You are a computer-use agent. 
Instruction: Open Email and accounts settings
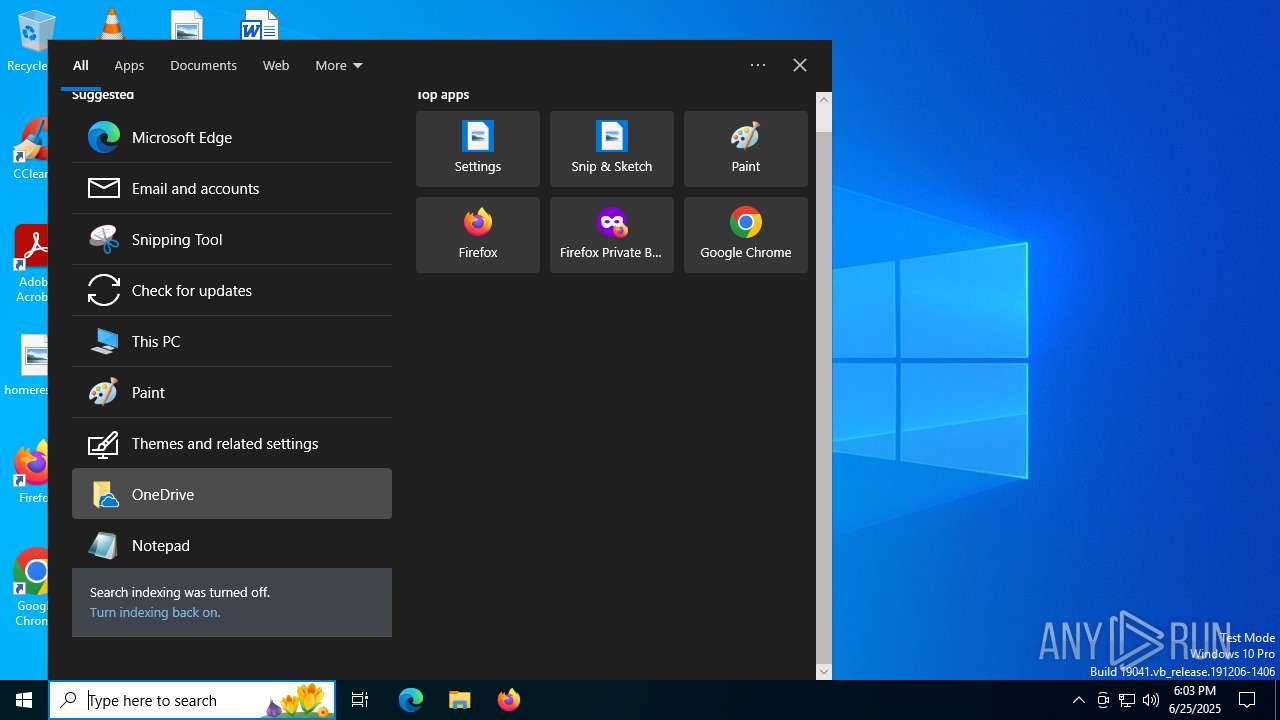click(x=232, y=188)
